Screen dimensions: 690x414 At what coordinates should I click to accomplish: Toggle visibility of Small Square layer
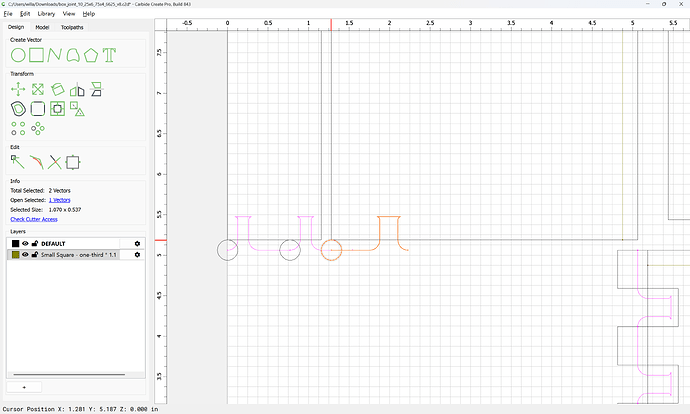click(x=25, y=255)
